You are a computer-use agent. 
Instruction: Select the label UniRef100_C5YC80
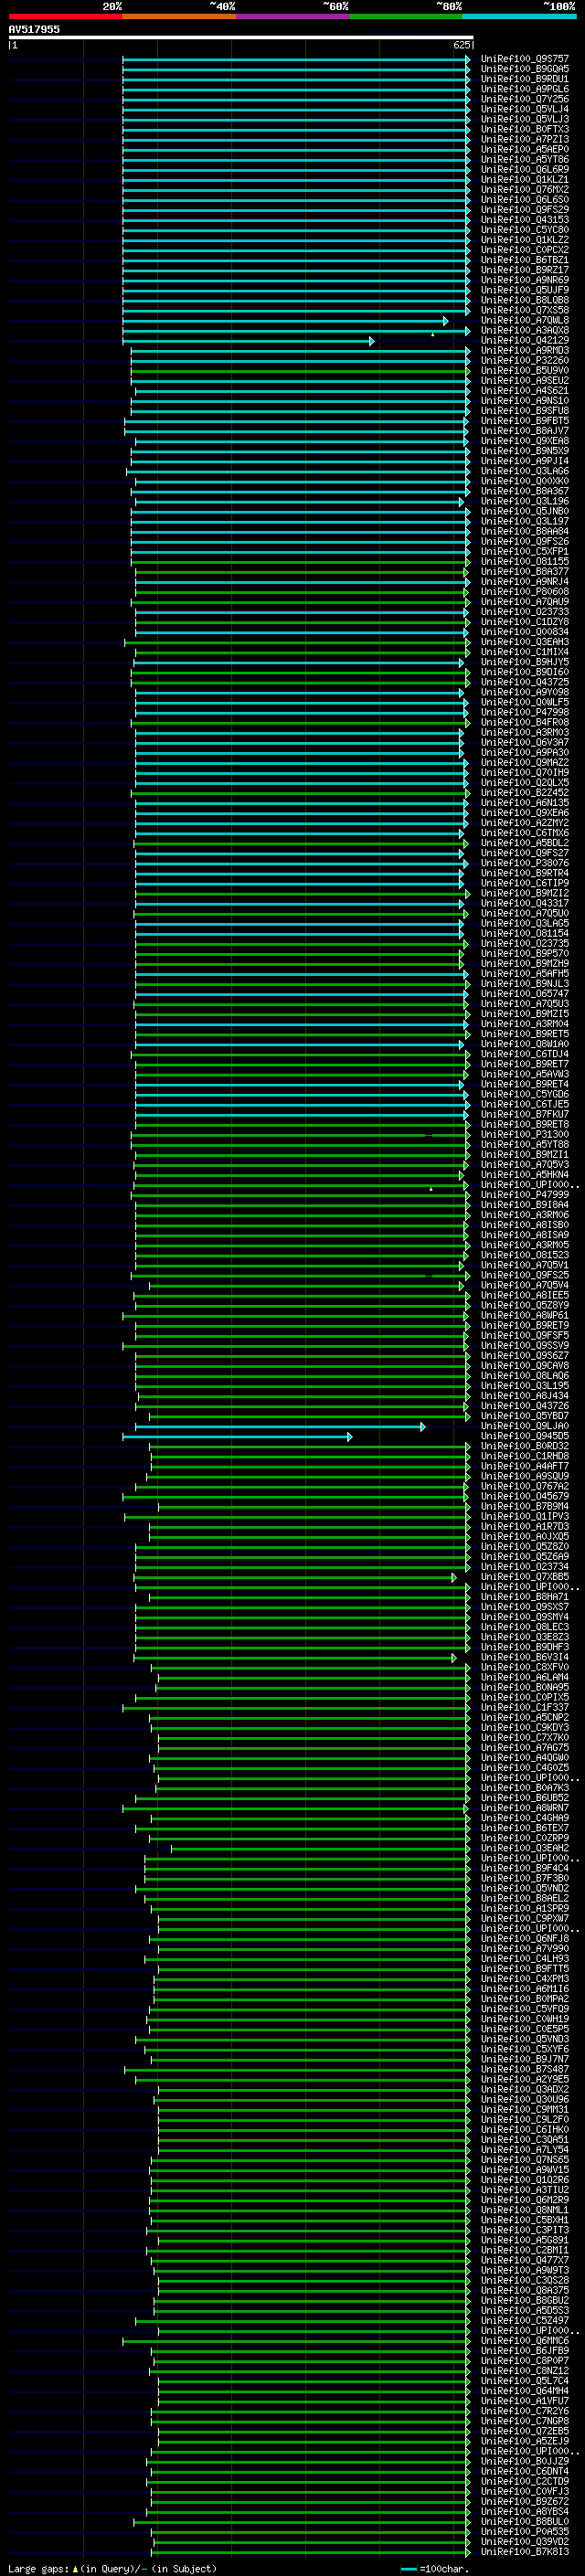tap(525, 229)
